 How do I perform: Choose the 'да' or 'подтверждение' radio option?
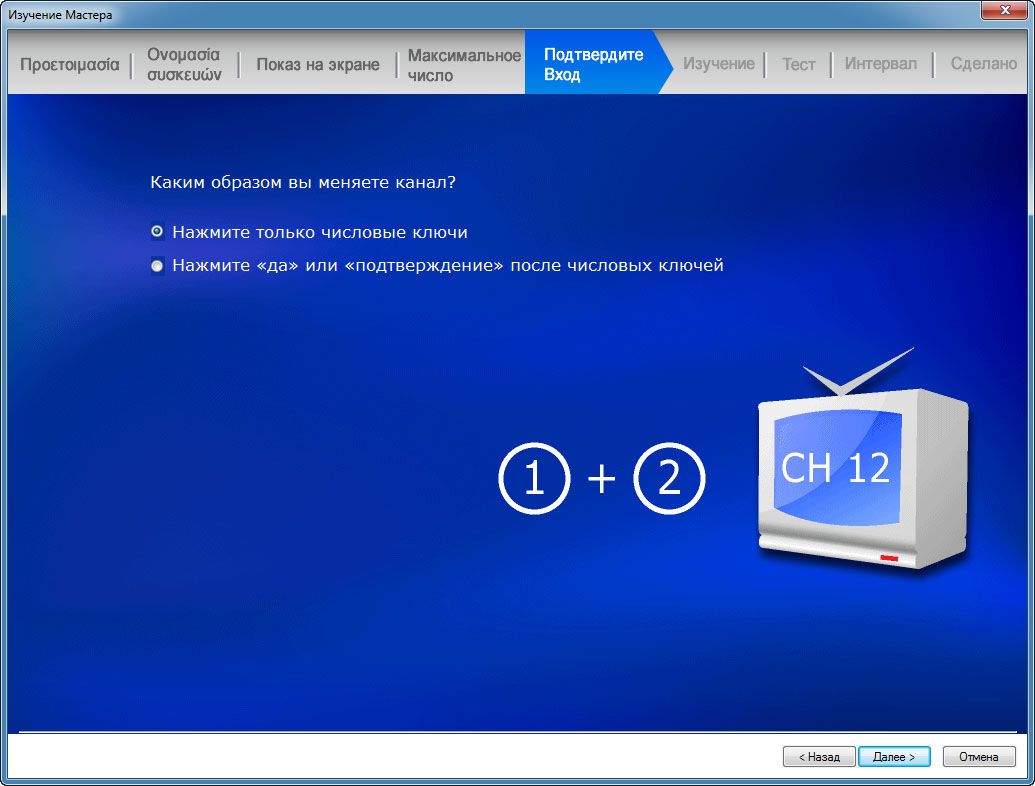[157, 265]
